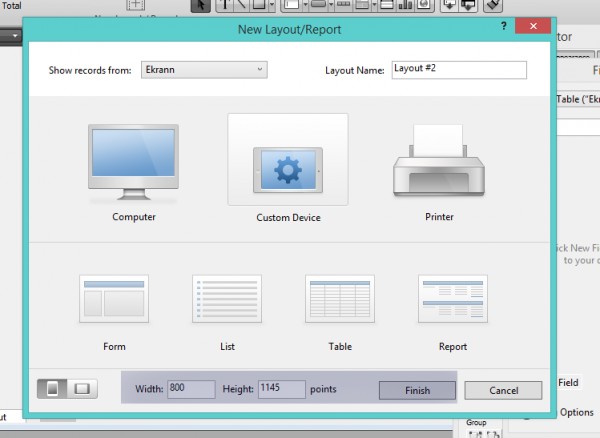Click the Ungroup objects icon
This screenshot has height=438, width=600.
pos(493,434)
